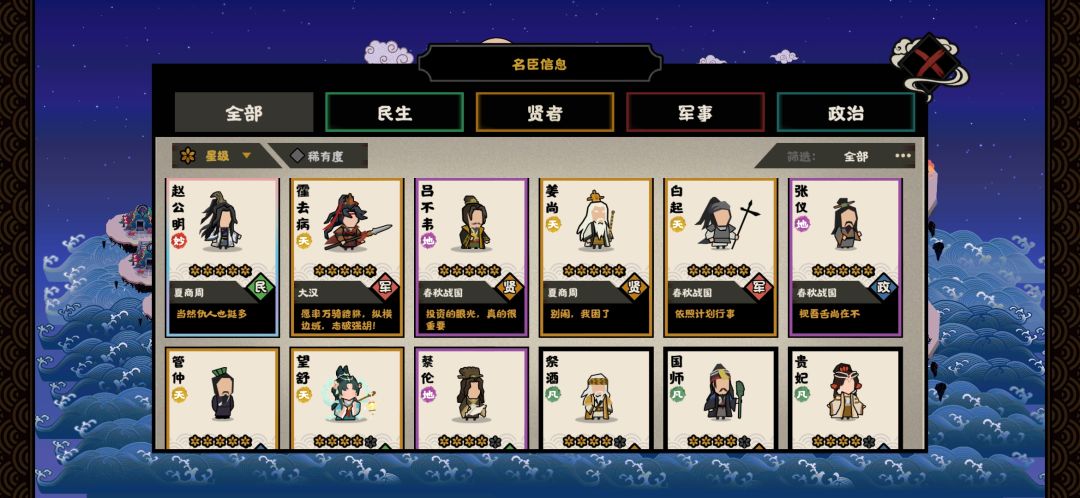Switch to the 贤者 tab

coord(545,112)
